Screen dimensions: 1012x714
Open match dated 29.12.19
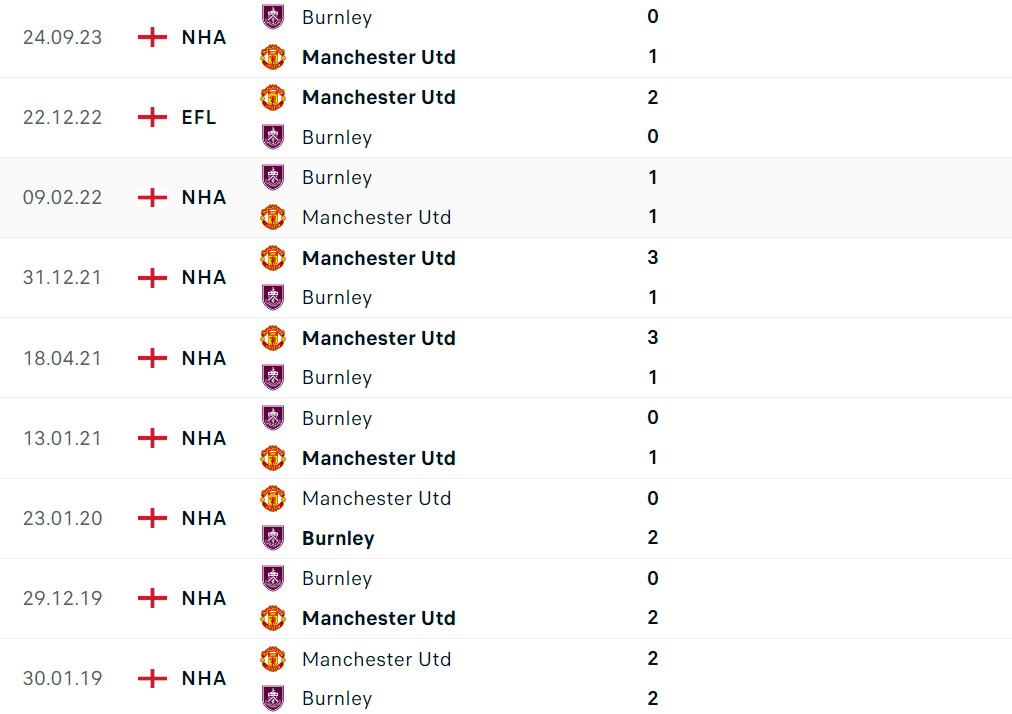(62, 598)
